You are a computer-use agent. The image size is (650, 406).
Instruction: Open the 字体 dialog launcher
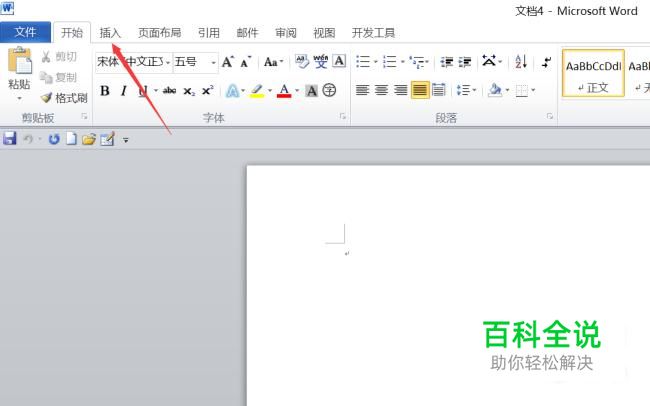coord(343,117)
